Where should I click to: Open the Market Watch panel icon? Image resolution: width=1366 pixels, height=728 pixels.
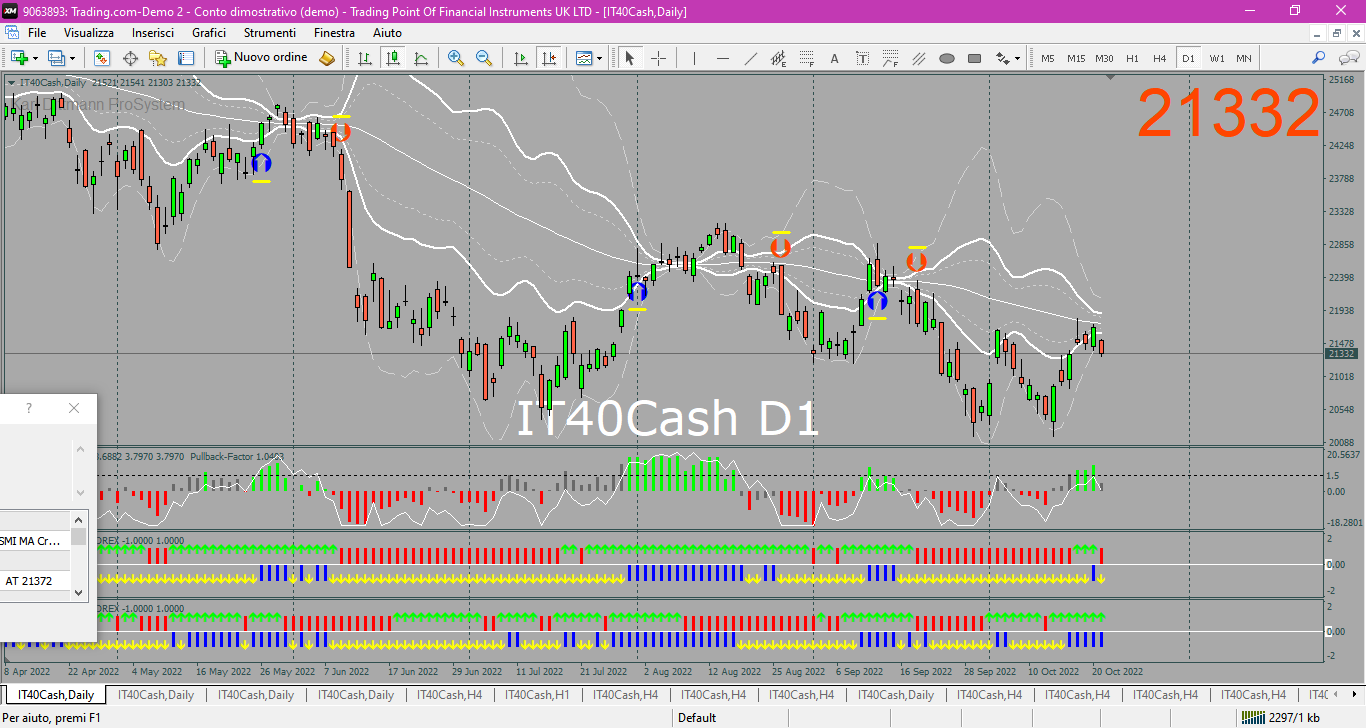pyautogui.click(x=102, y=58)
